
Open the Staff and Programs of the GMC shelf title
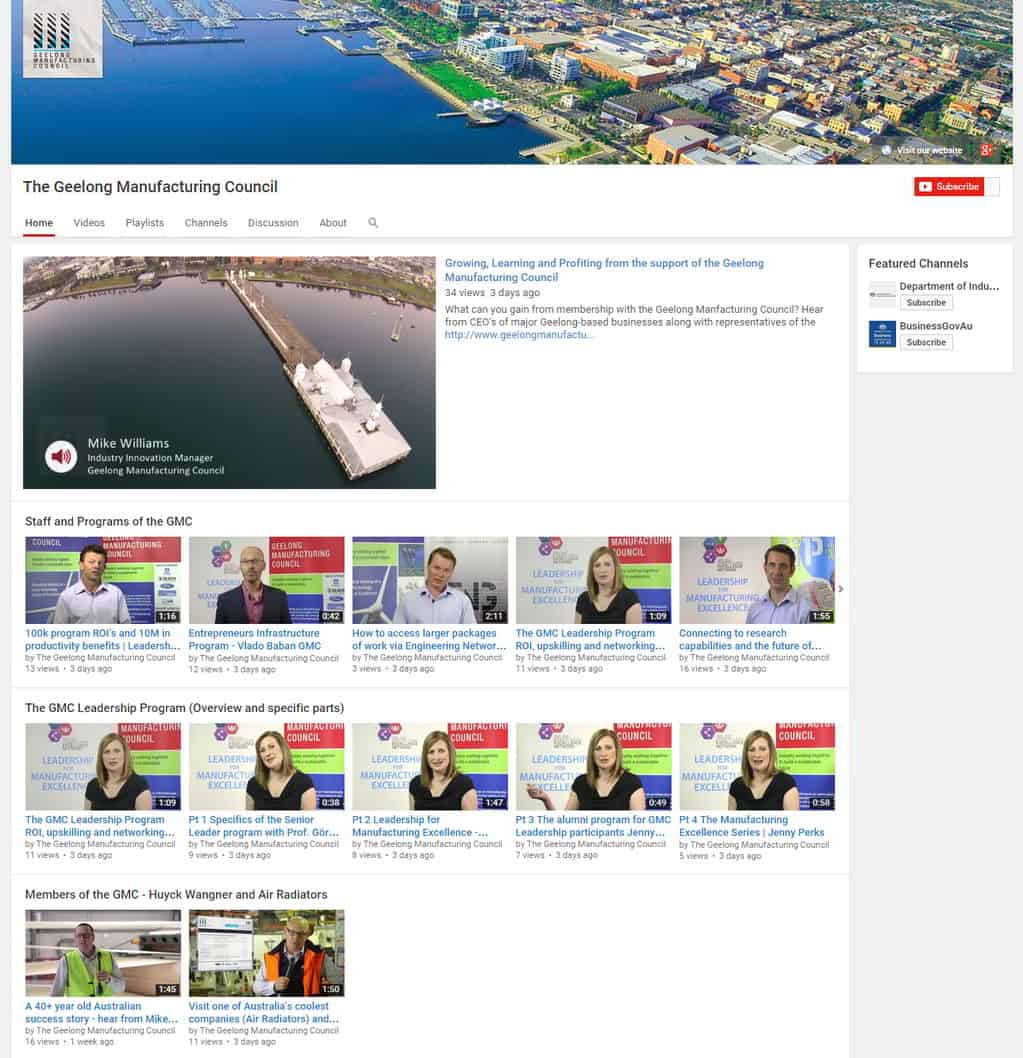click(x=109, y=522)
